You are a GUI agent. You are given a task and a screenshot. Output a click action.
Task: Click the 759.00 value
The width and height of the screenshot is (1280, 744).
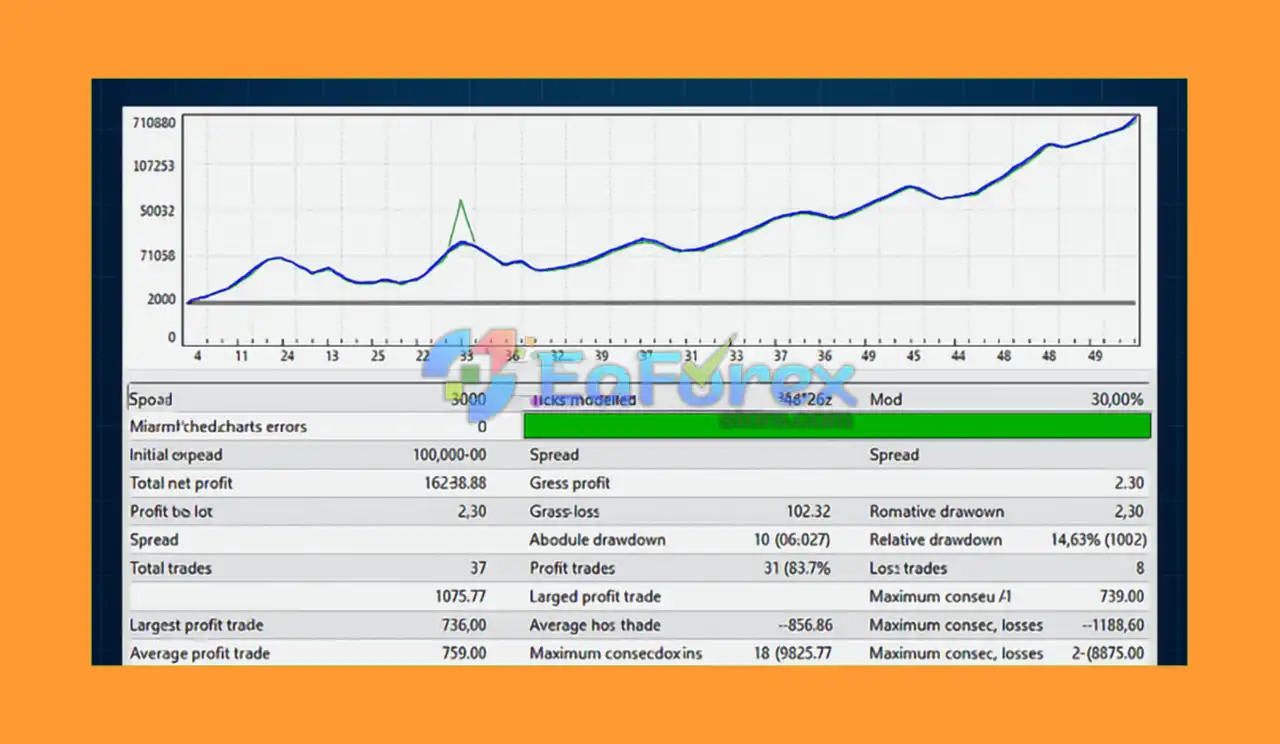tap(464, 653)
